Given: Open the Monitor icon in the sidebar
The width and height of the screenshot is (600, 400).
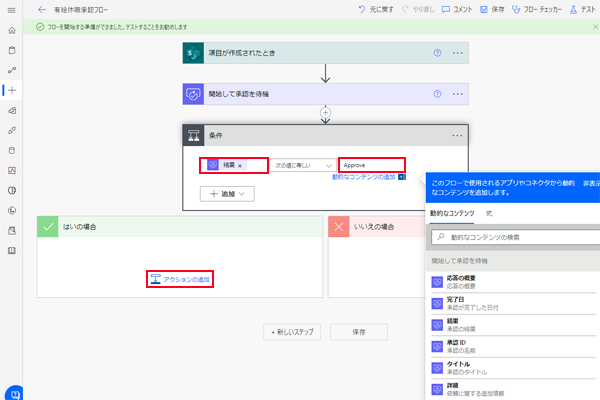Looking at the screenshot, I should pyautogui.click(x=12, y=170).
